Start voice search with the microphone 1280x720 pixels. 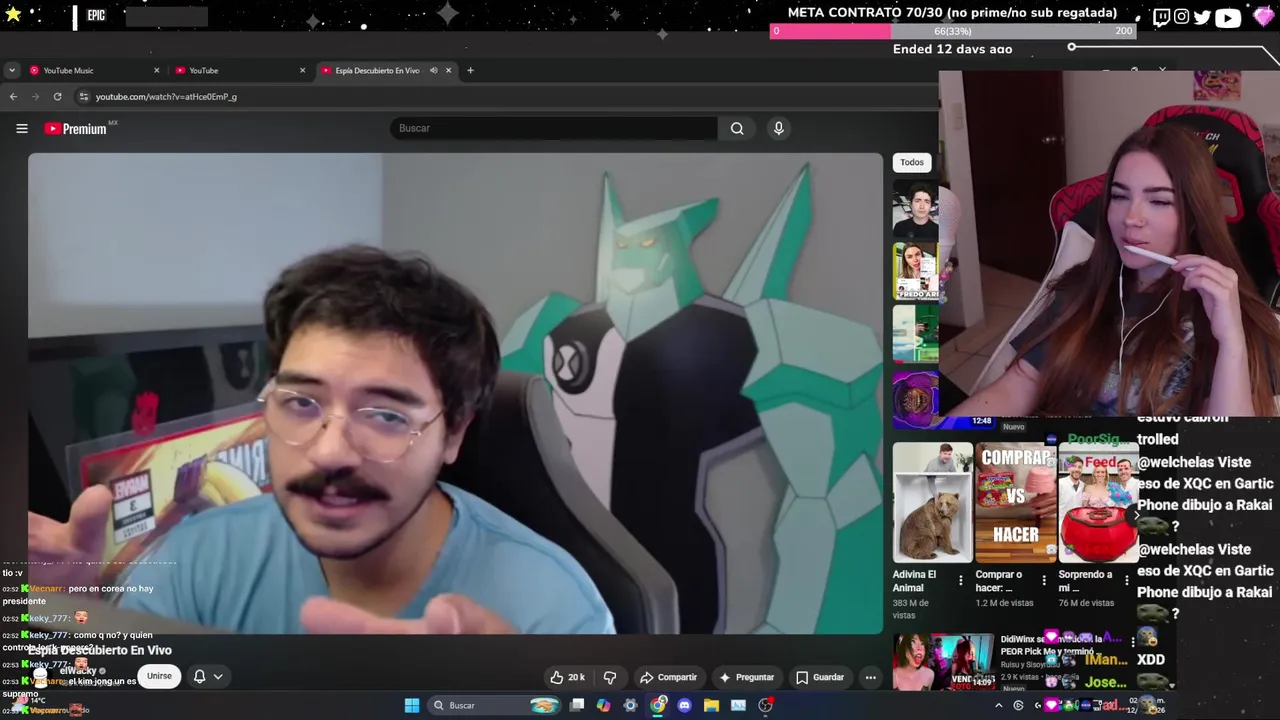(x=778, y=128)
